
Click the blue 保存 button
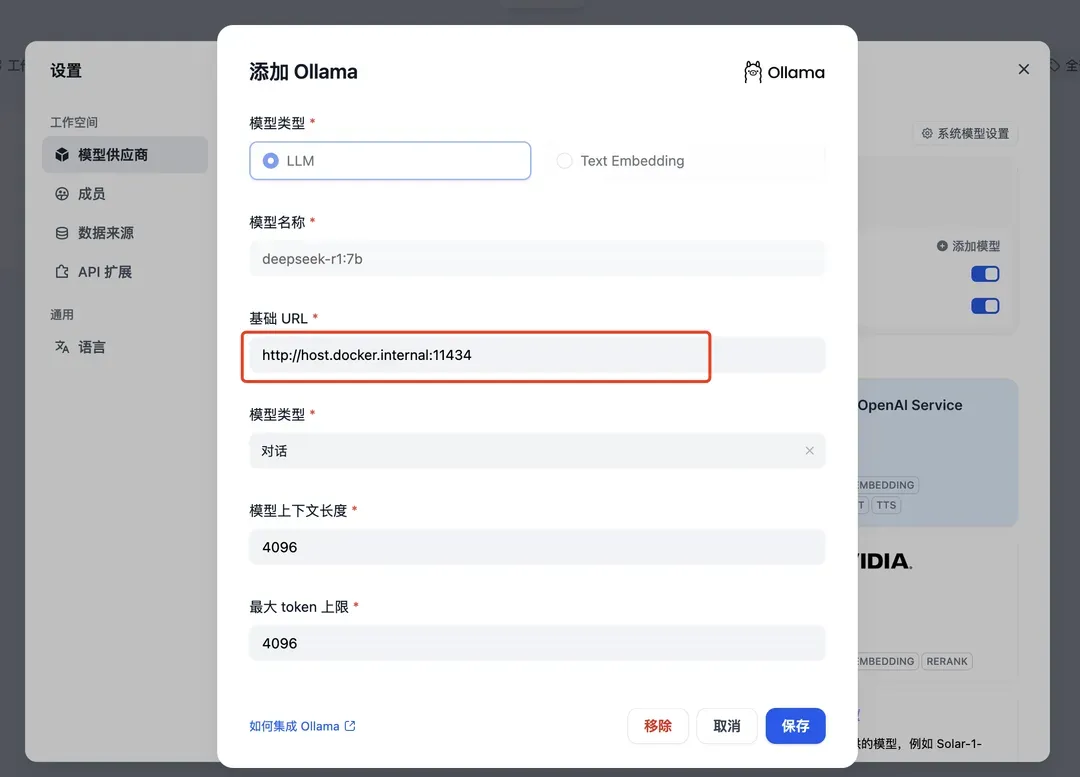(796, 726)
